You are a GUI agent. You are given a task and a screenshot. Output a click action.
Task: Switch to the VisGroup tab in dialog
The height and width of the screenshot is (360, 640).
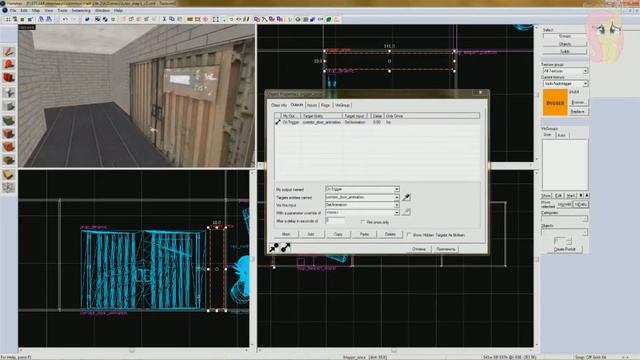tap(342, 105)
